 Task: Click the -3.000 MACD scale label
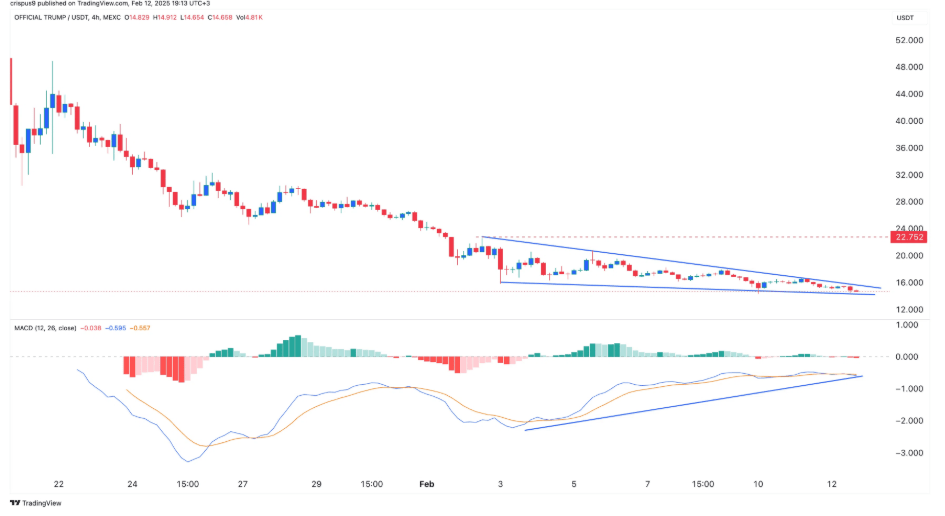point(908,453)
